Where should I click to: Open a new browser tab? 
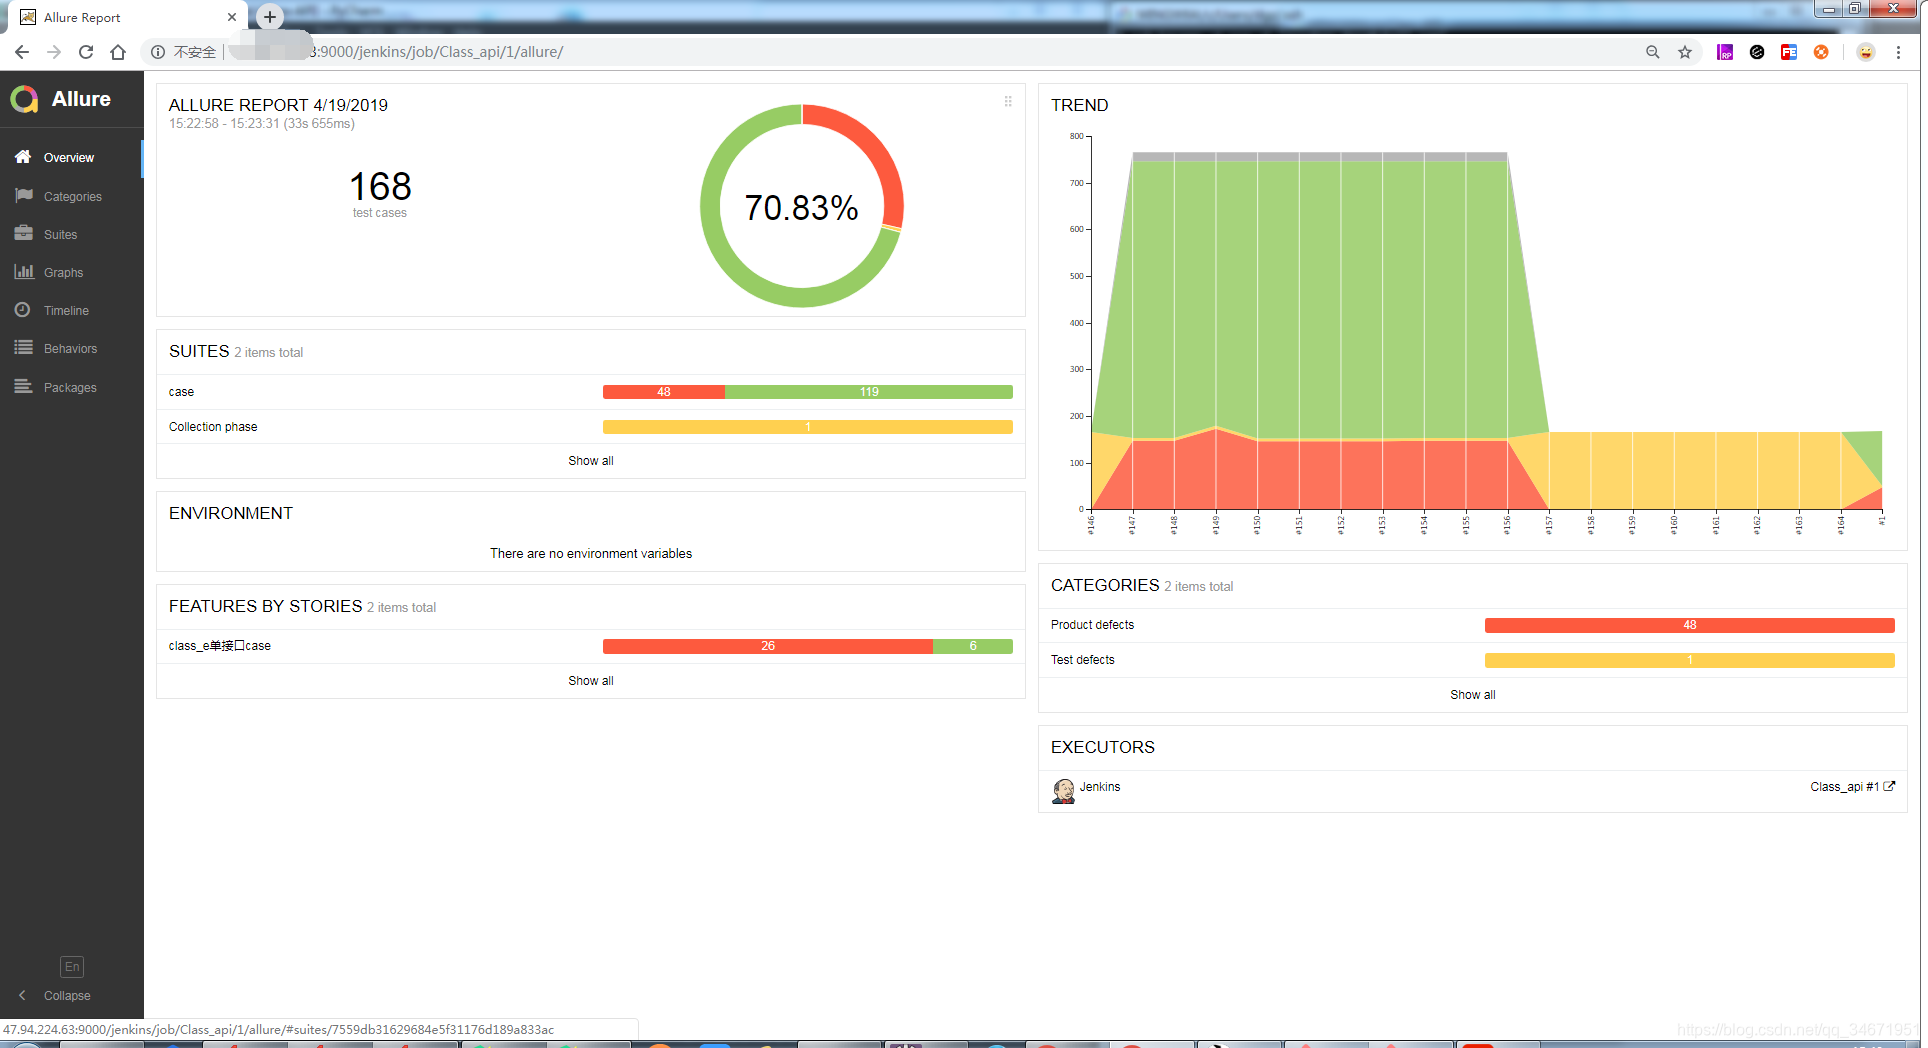click(x=270, y=17)
